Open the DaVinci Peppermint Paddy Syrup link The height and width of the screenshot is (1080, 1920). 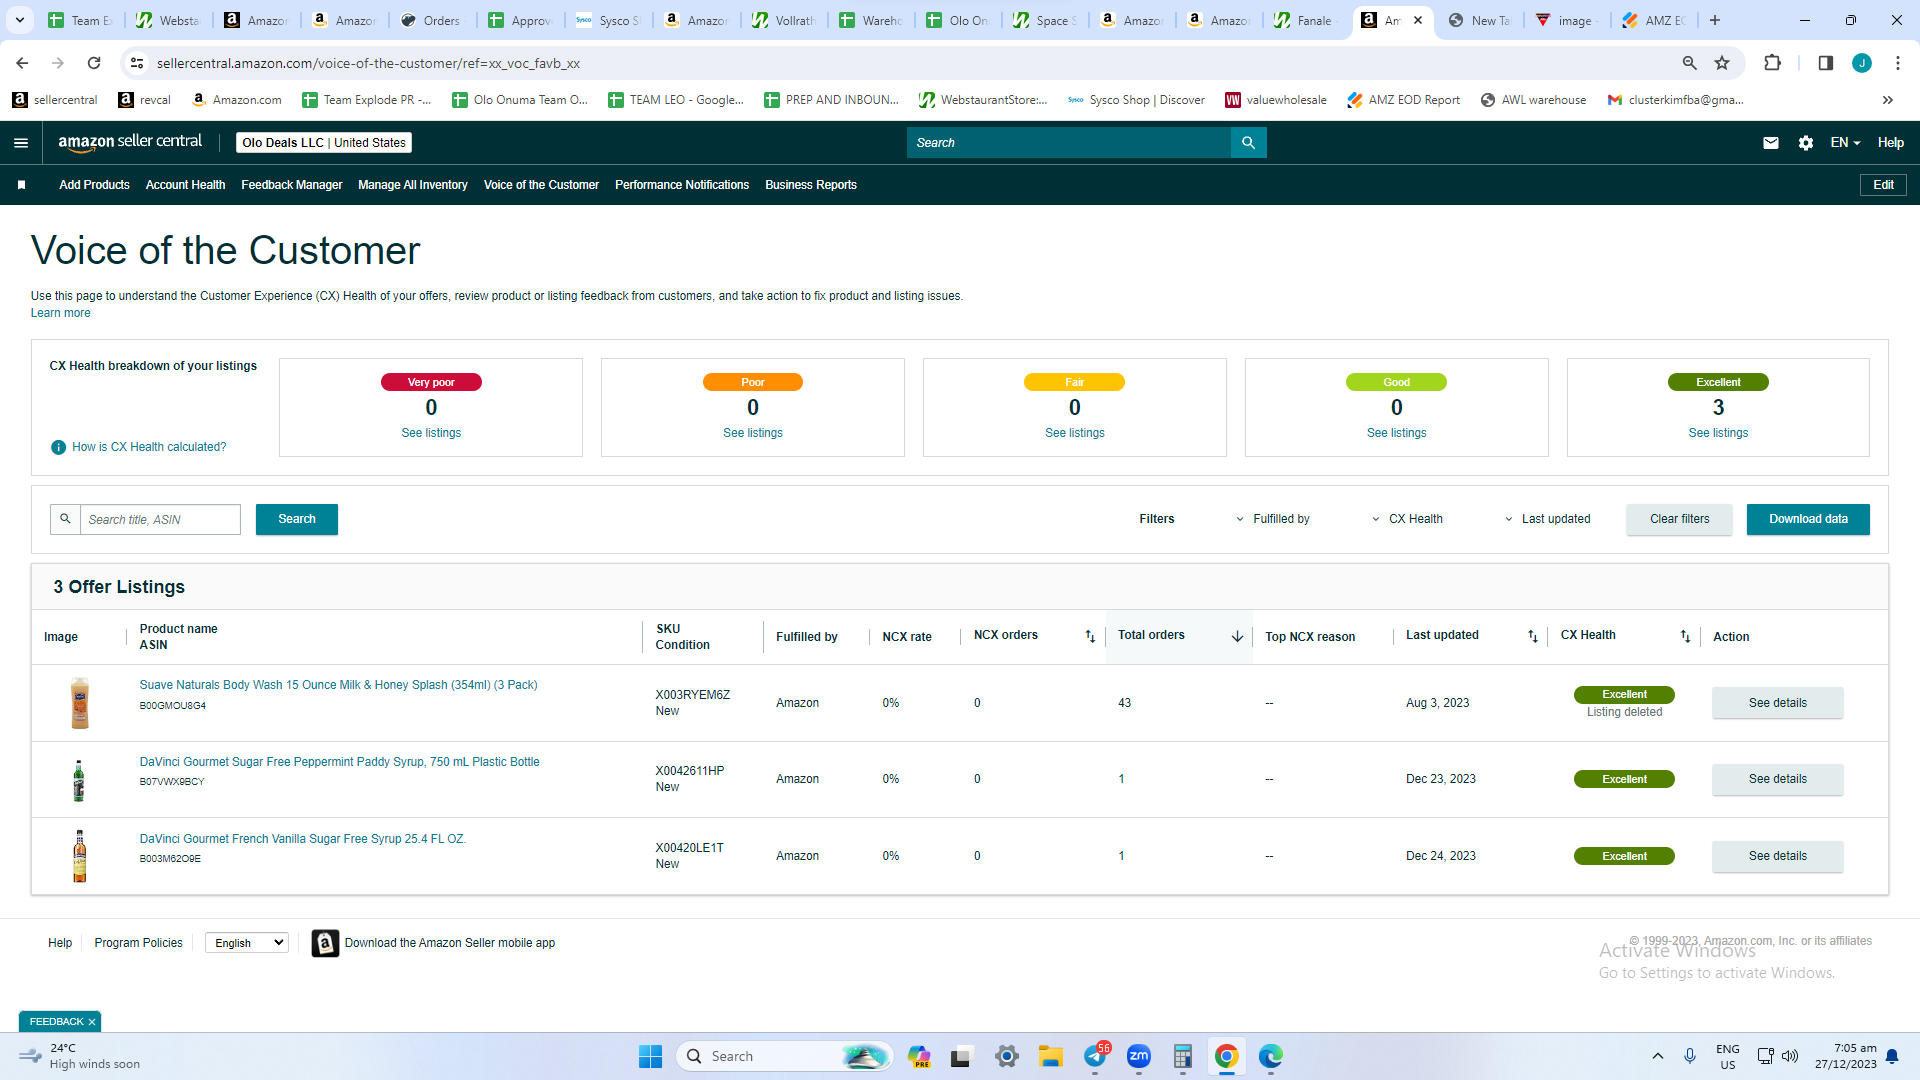[339, 762]
